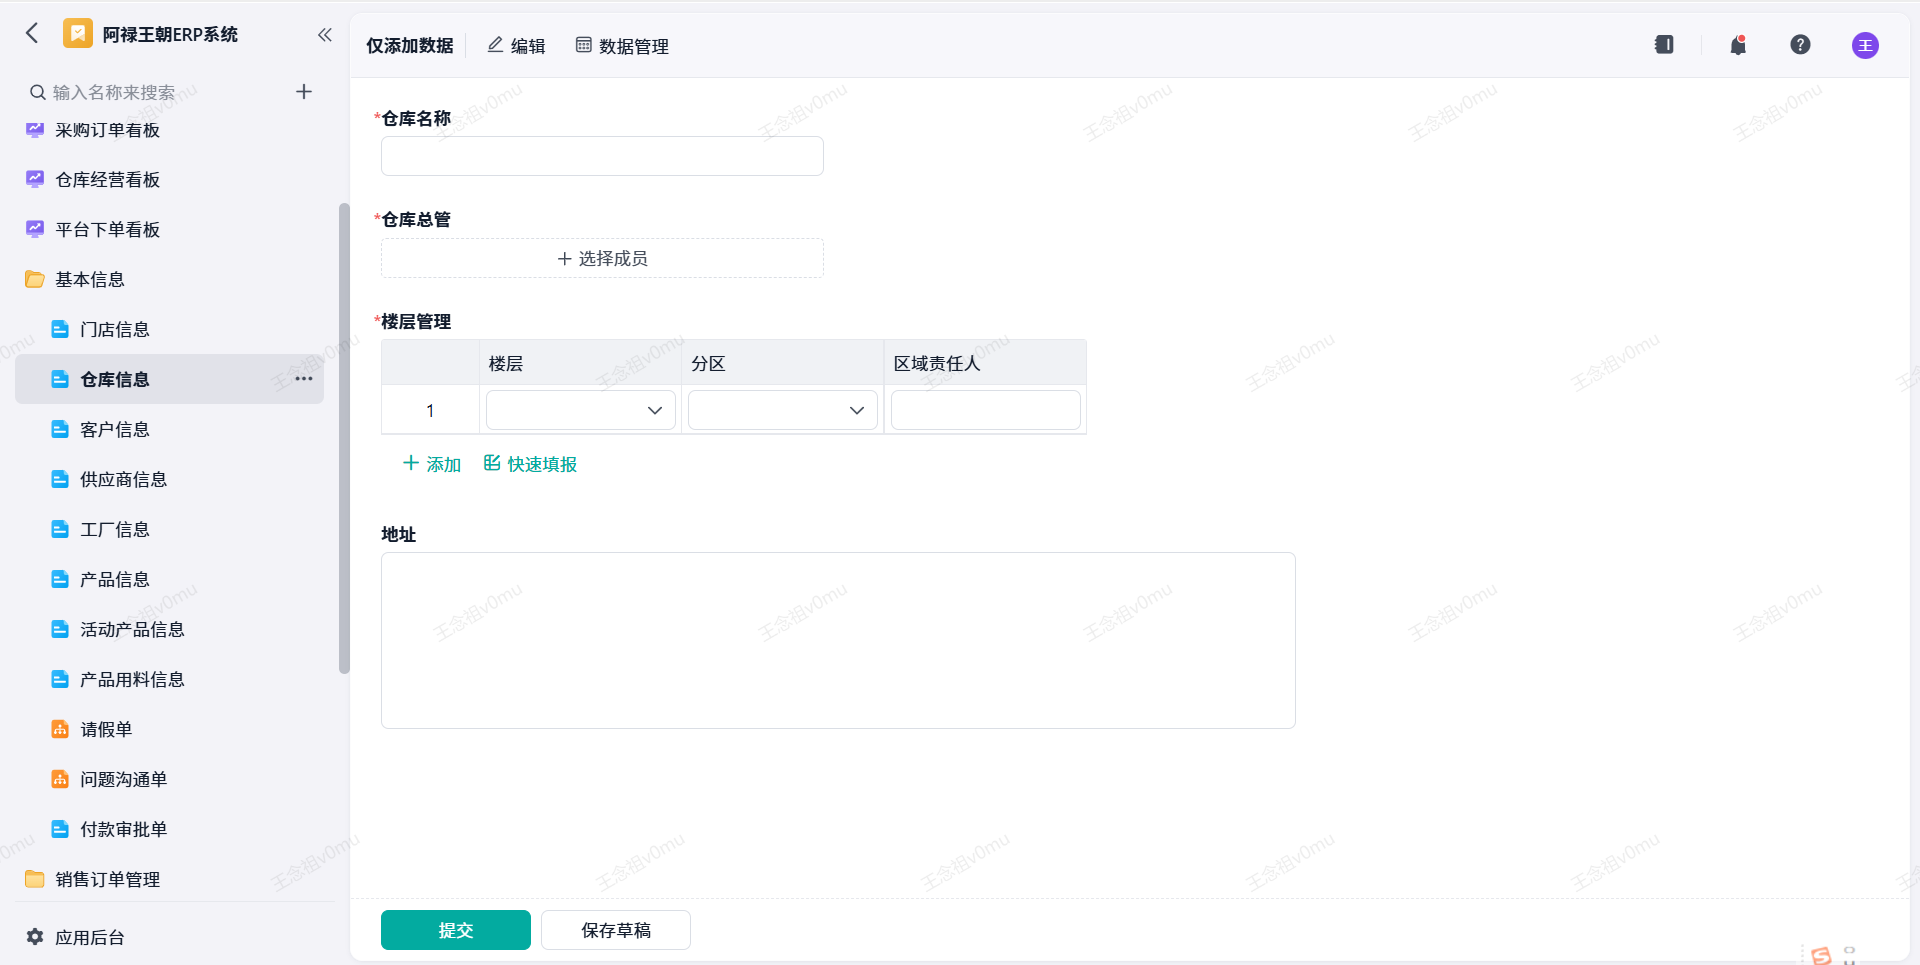Click the 区域责任人 input in row 1

point(986,410)
